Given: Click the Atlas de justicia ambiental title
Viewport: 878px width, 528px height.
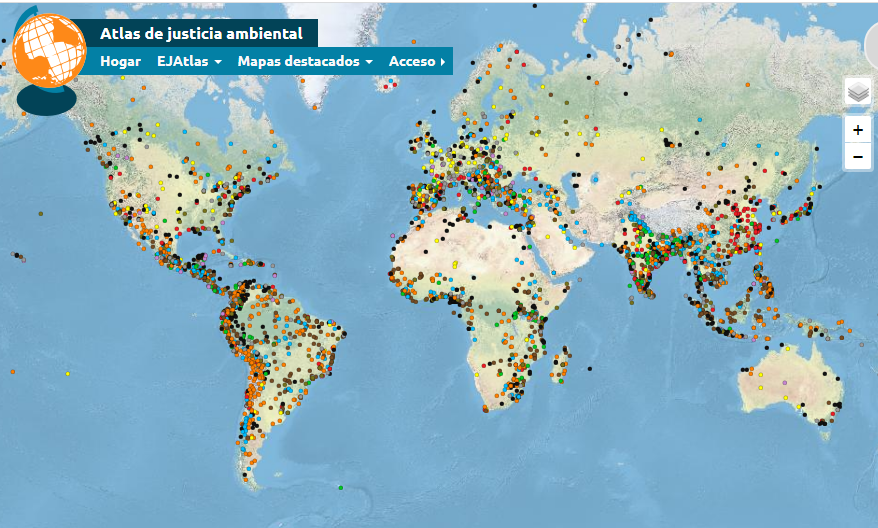Looking at the screenshot, I should [202, 34].
